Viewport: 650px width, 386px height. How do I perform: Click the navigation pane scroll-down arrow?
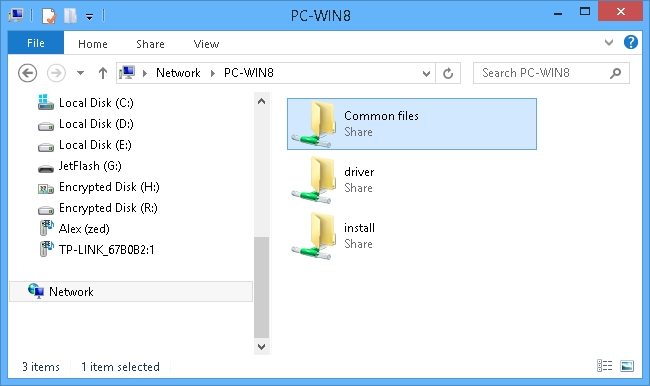[x=261, y=347]
